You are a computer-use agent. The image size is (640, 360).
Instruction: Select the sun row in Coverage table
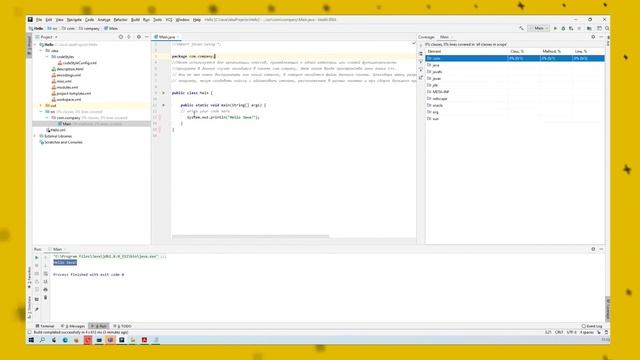(515, 118)
